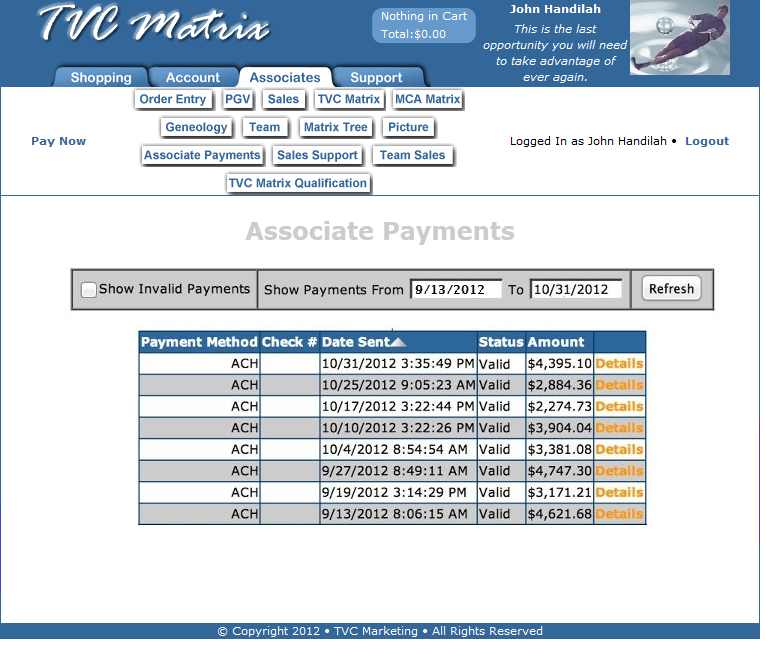
Task: Click the Order Entry button
Action: (x=173, y=99)
